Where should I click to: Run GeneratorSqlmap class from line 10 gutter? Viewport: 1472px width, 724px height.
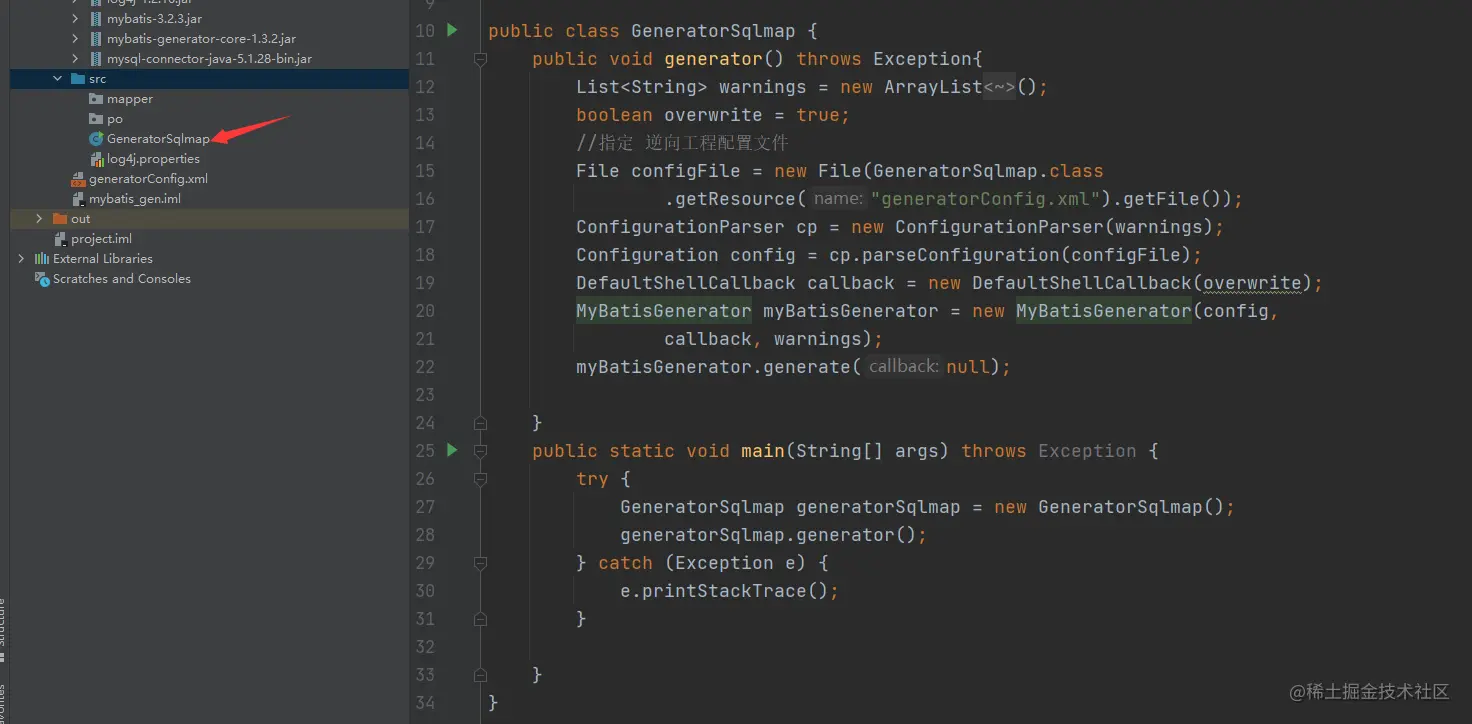coord(452,30)
